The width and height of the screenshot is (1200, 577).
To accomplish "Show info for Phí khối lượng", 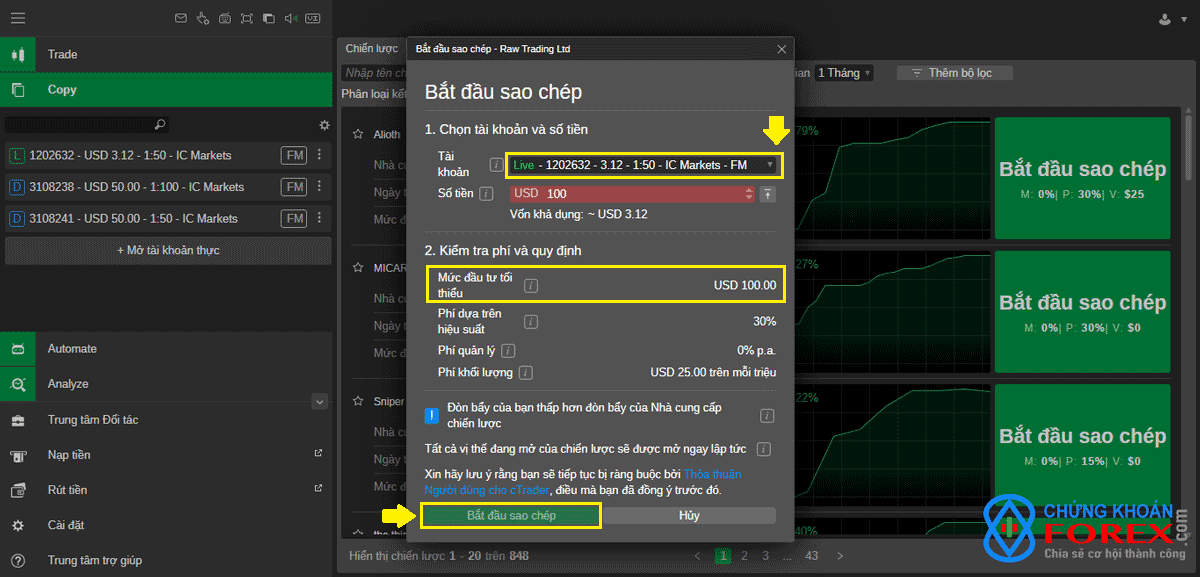I will click(526, 372).
